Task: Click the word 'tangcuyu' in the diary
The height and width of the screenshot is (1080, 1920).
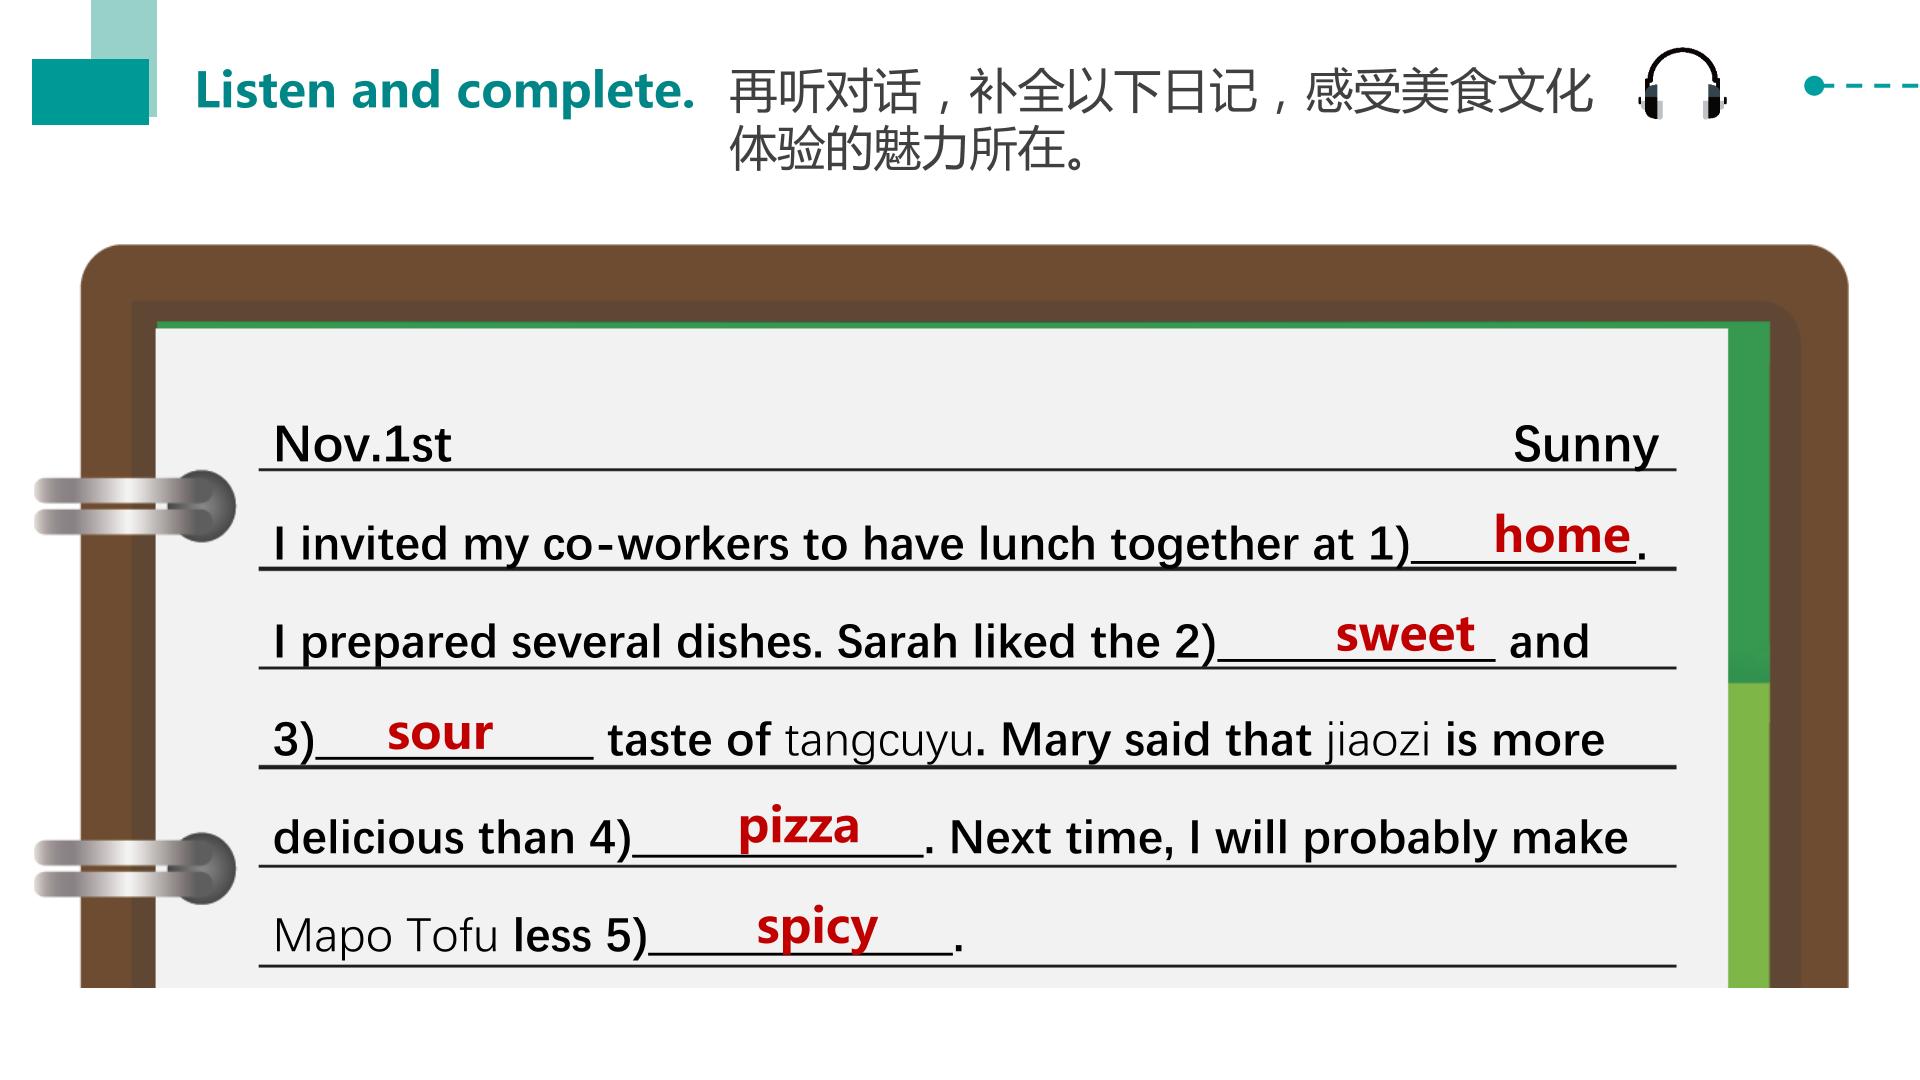Action: (x=879, y=741)
